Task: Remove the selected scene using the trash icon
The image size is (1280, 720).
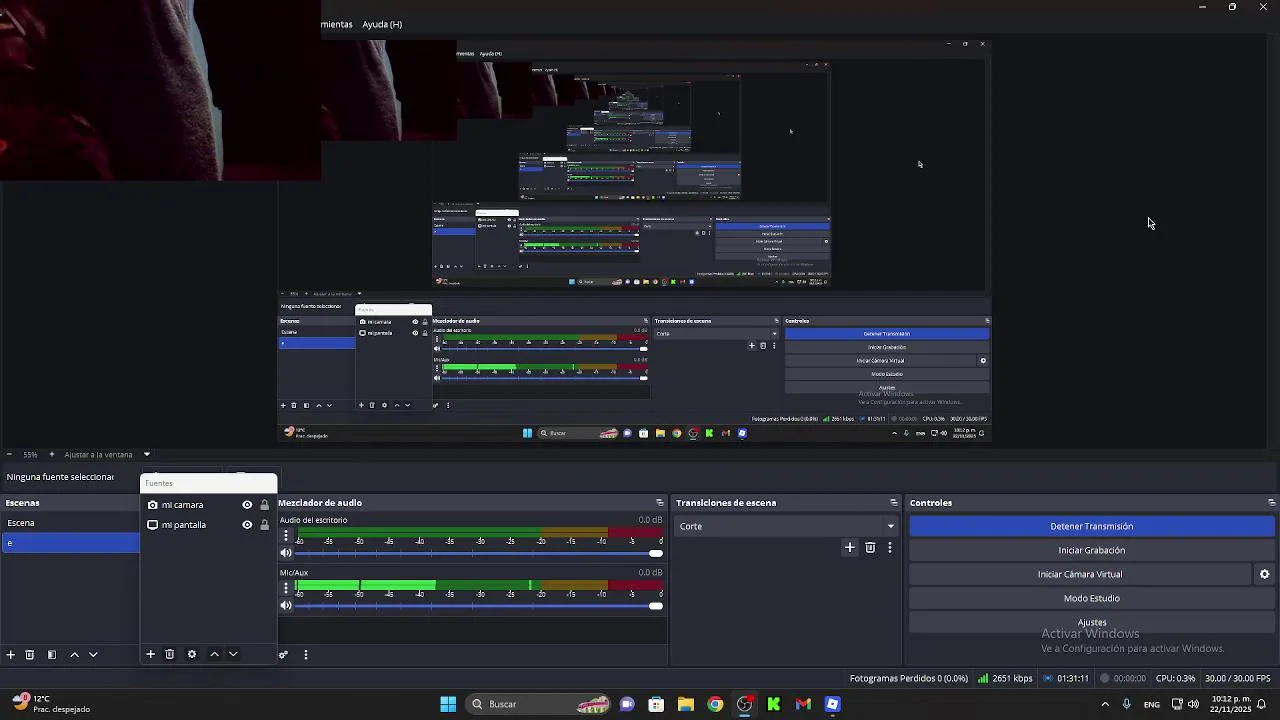Action: click(x=30, y=654)
